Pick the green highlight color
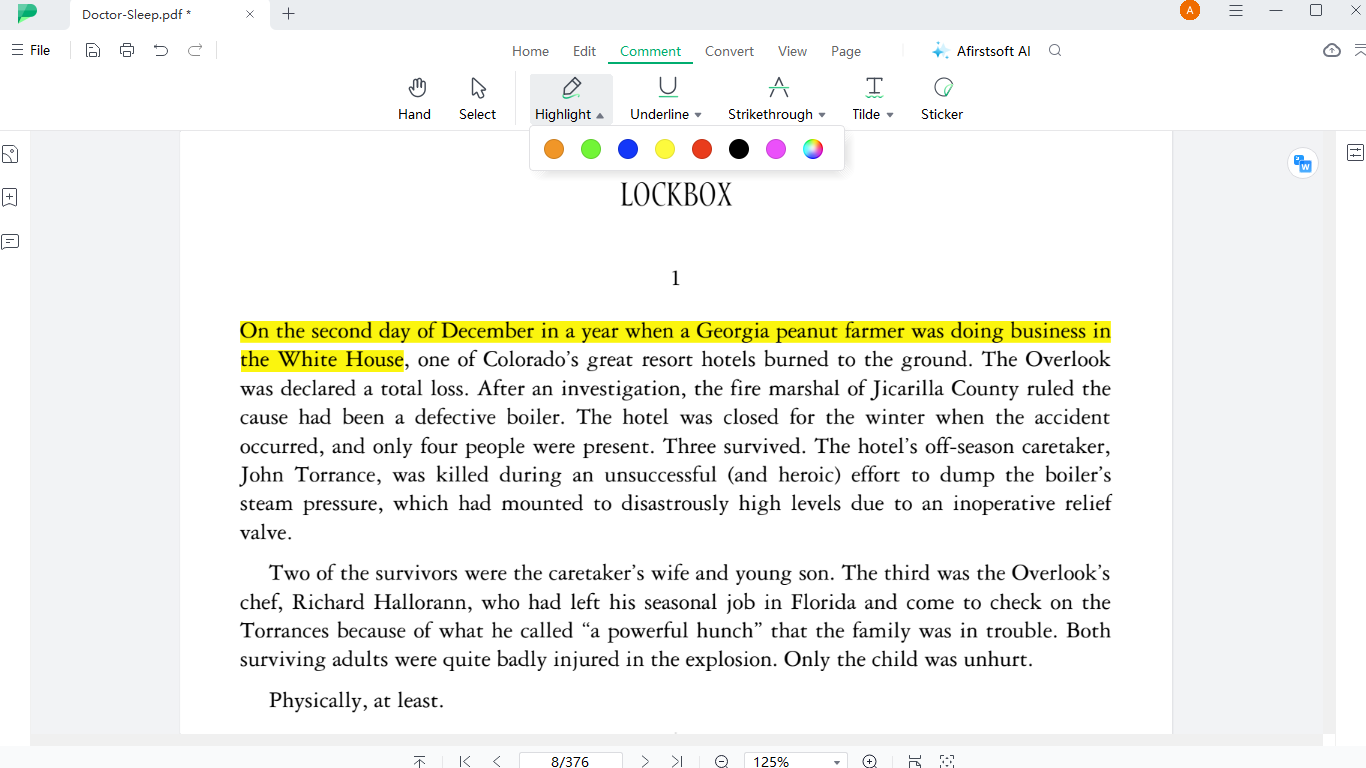1366x768 pixels. (591, 149)
